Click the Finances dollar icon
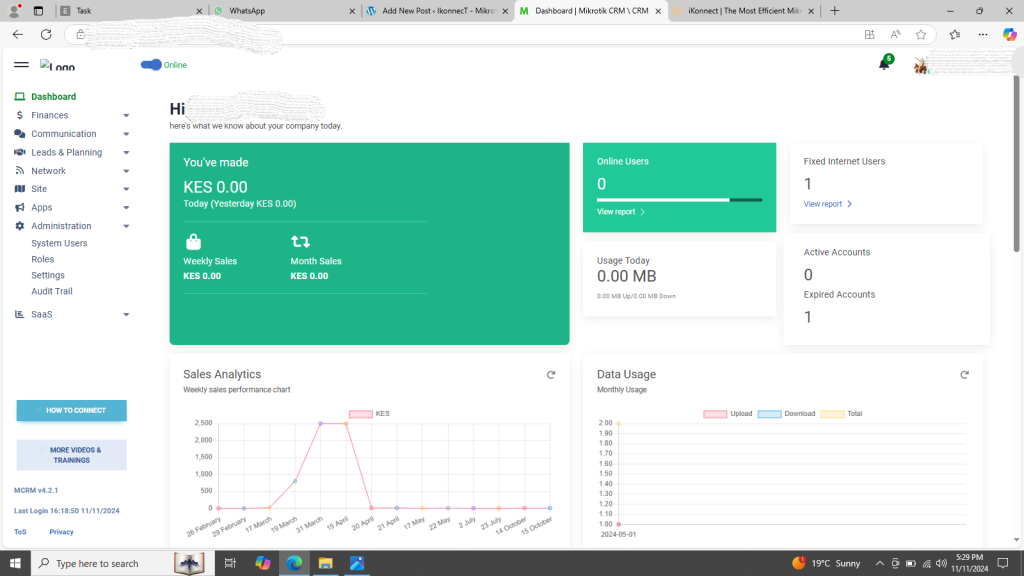The height and width of the screenshot is (576, 1024). point(21,114)
